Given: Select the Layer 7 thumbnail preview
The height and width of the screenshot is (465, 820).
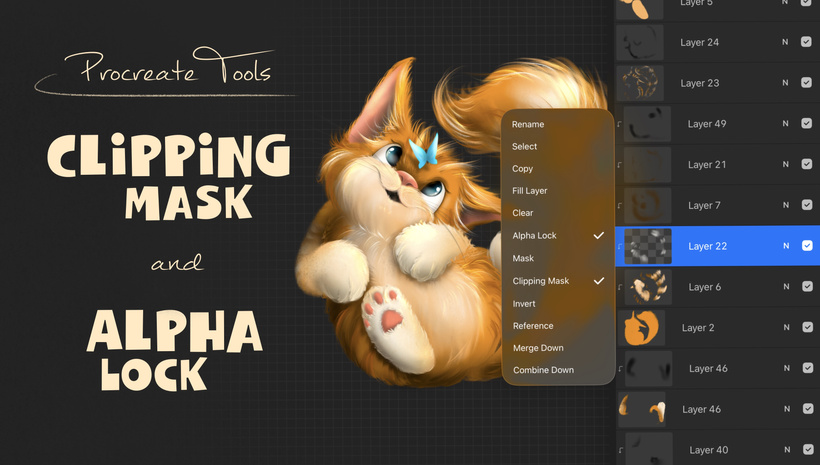Looking at the screenshot, I should (647, 206).
